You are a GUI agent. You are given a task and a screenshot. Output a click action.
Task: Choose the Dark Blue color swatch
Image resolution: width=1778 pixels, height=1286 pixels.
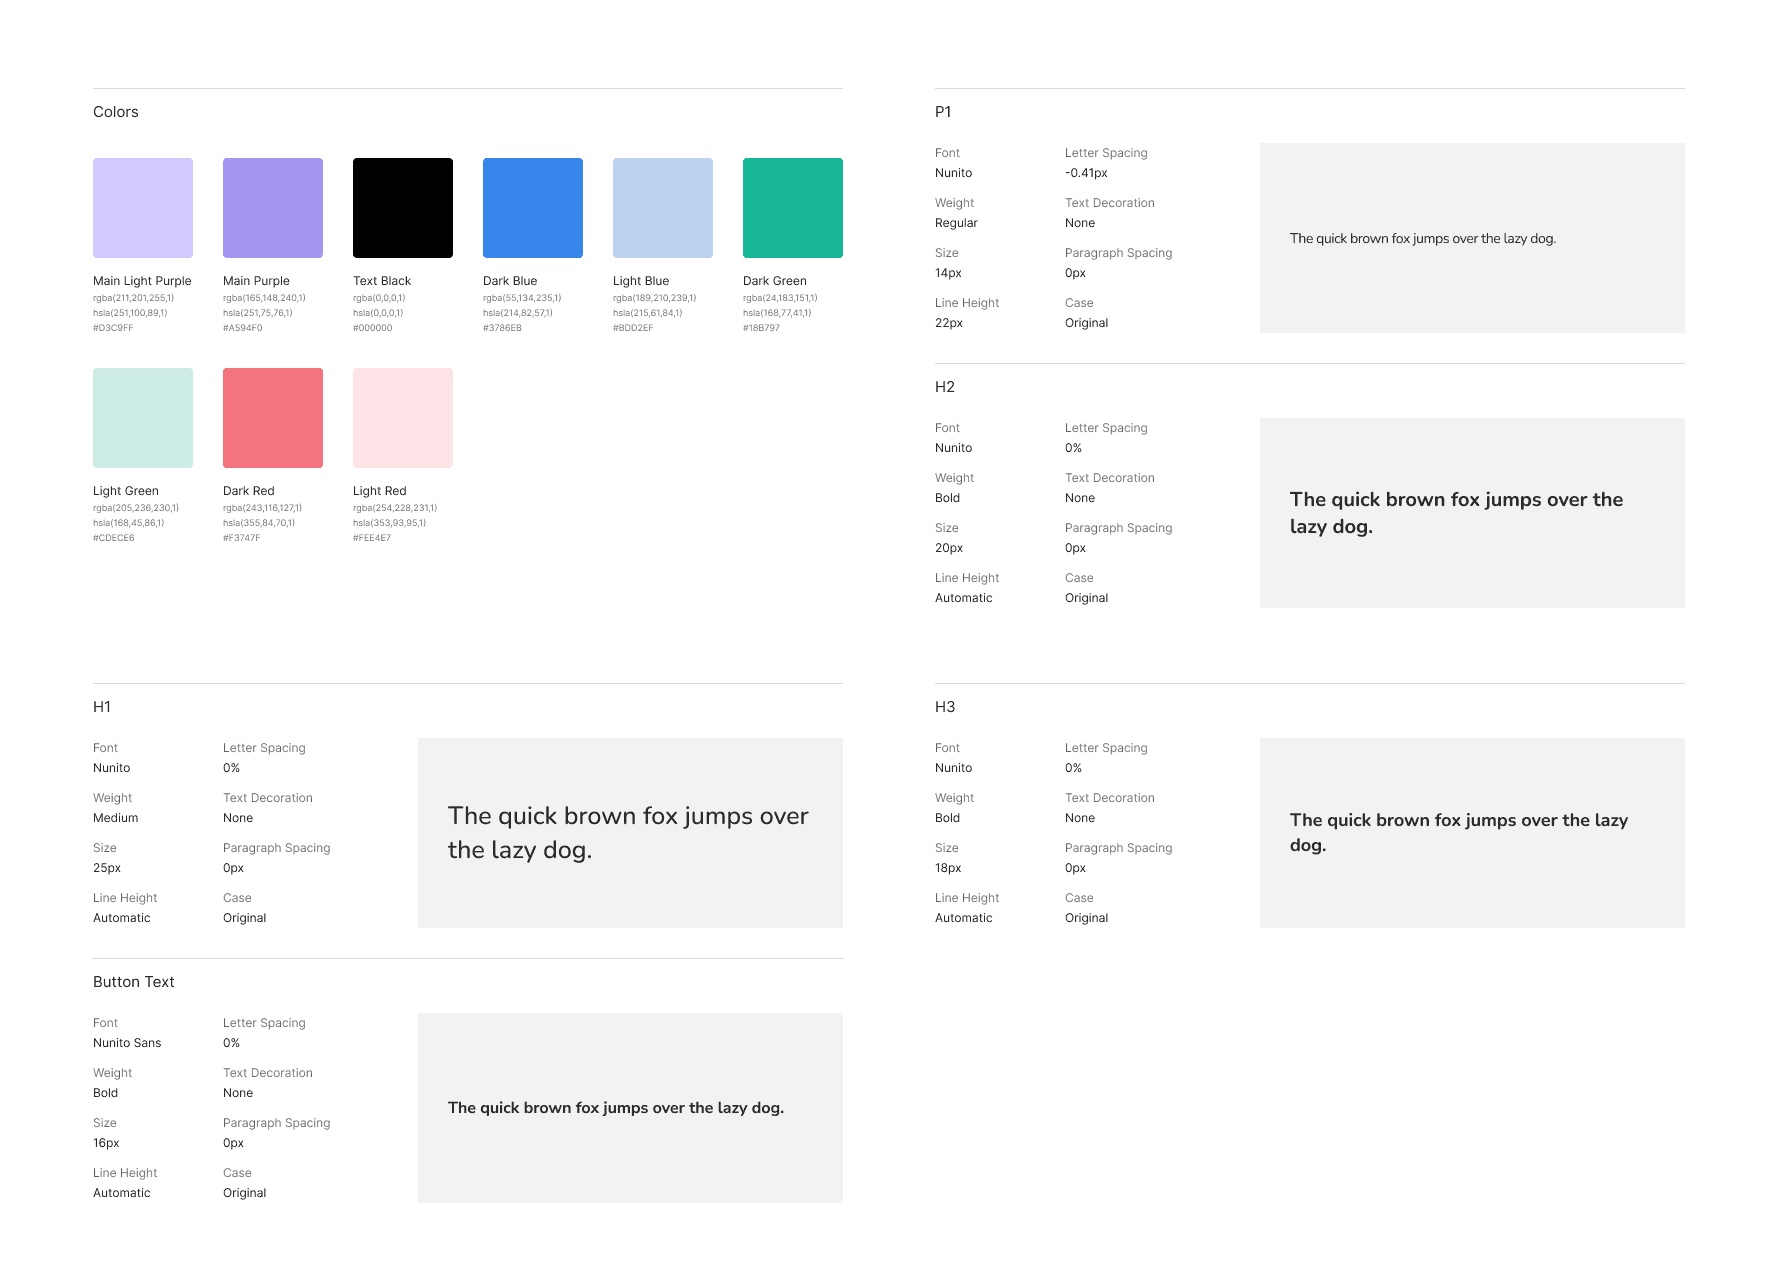[533, 208]
